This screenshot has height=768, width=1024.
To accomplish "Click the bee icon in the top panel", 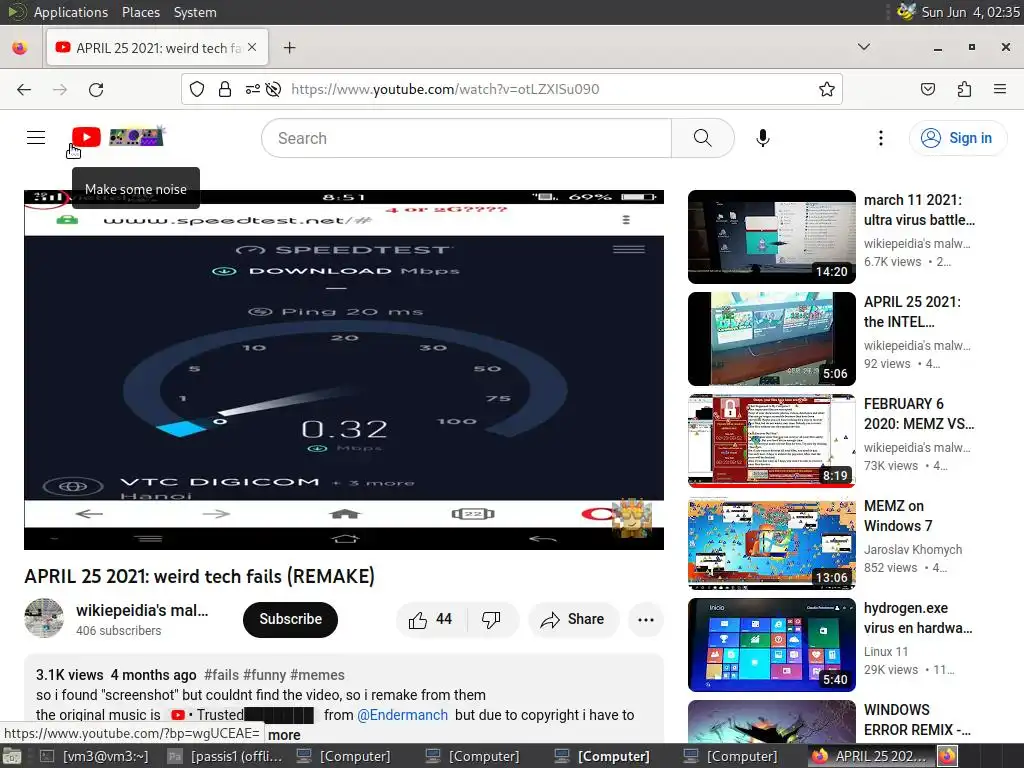I will pos(906,12).
